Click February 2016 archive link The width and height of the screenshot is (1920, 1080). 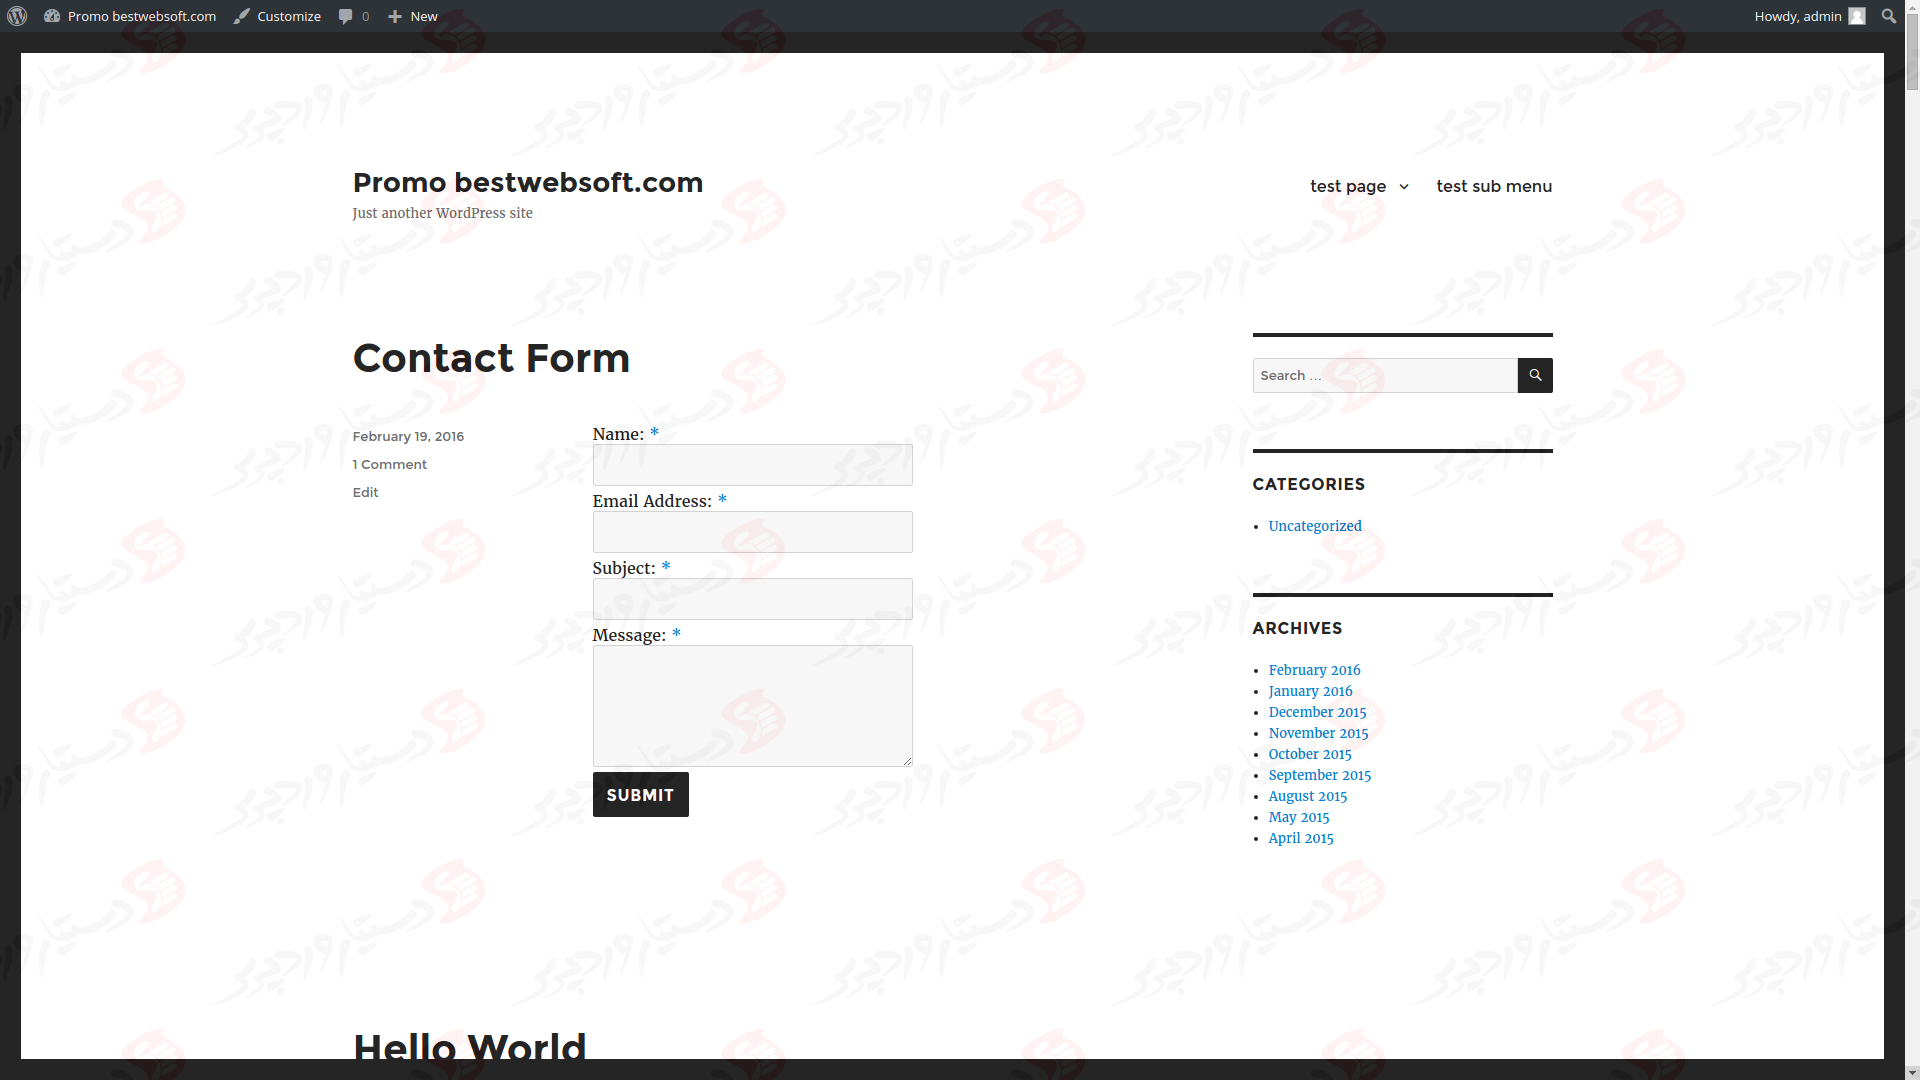tap(1313, 670)
